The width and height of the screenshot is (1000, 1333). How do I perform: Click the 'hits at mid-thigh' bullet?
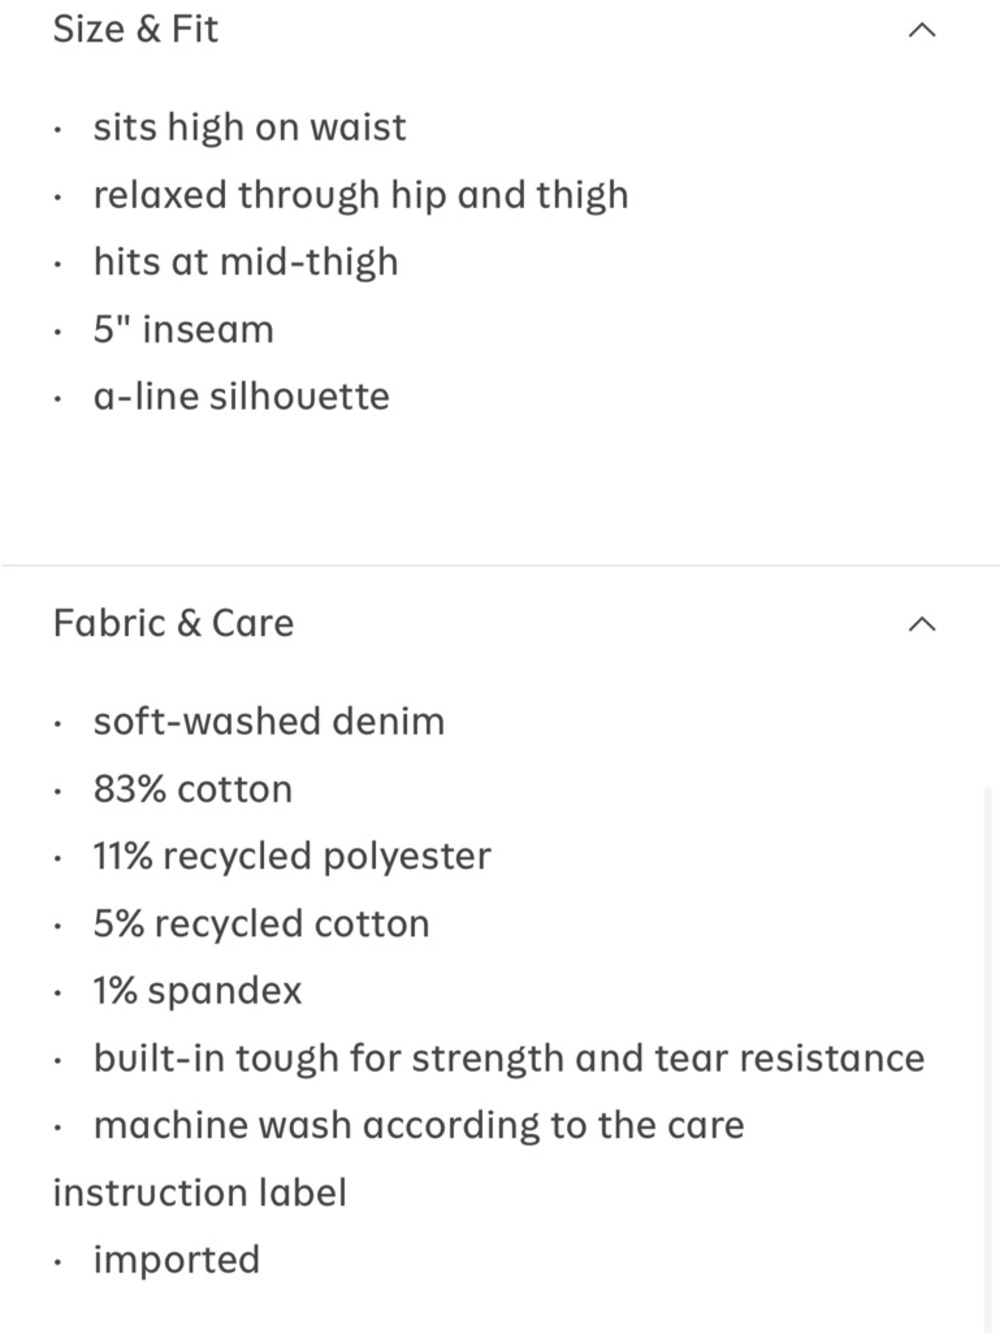click(245, 262)
